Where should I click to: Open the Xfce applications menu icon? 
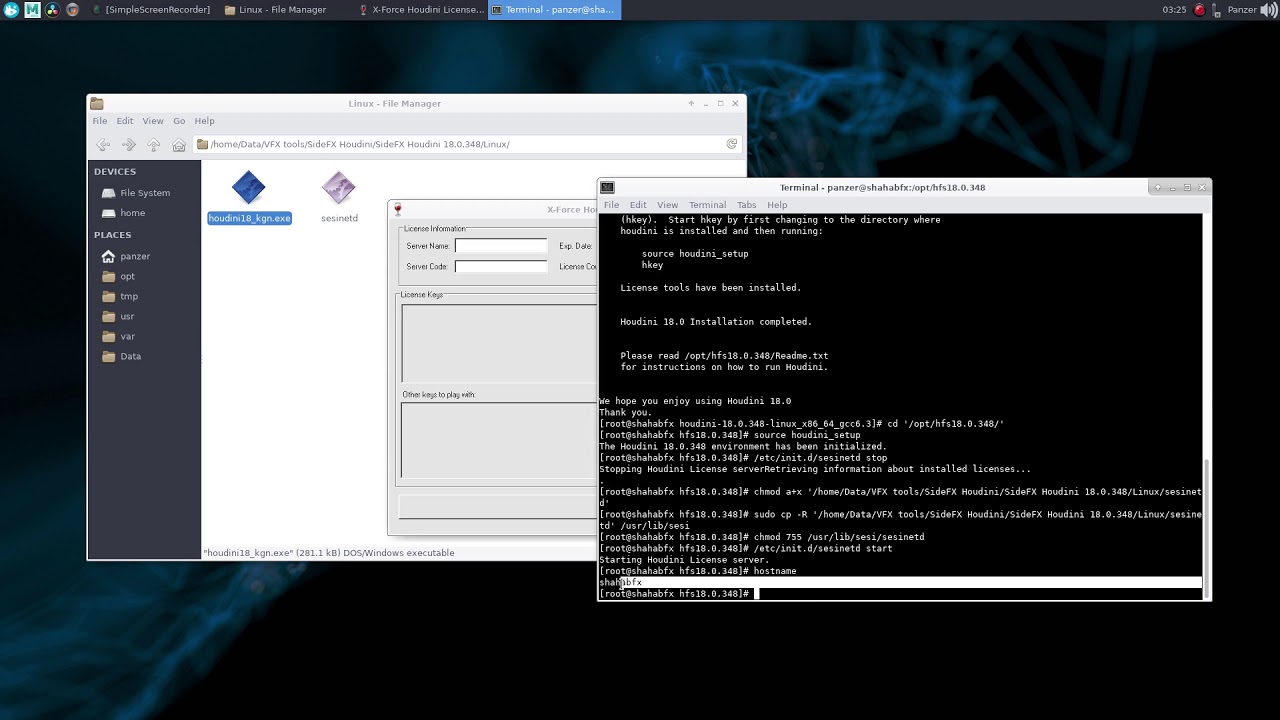[x=11, y=10]
